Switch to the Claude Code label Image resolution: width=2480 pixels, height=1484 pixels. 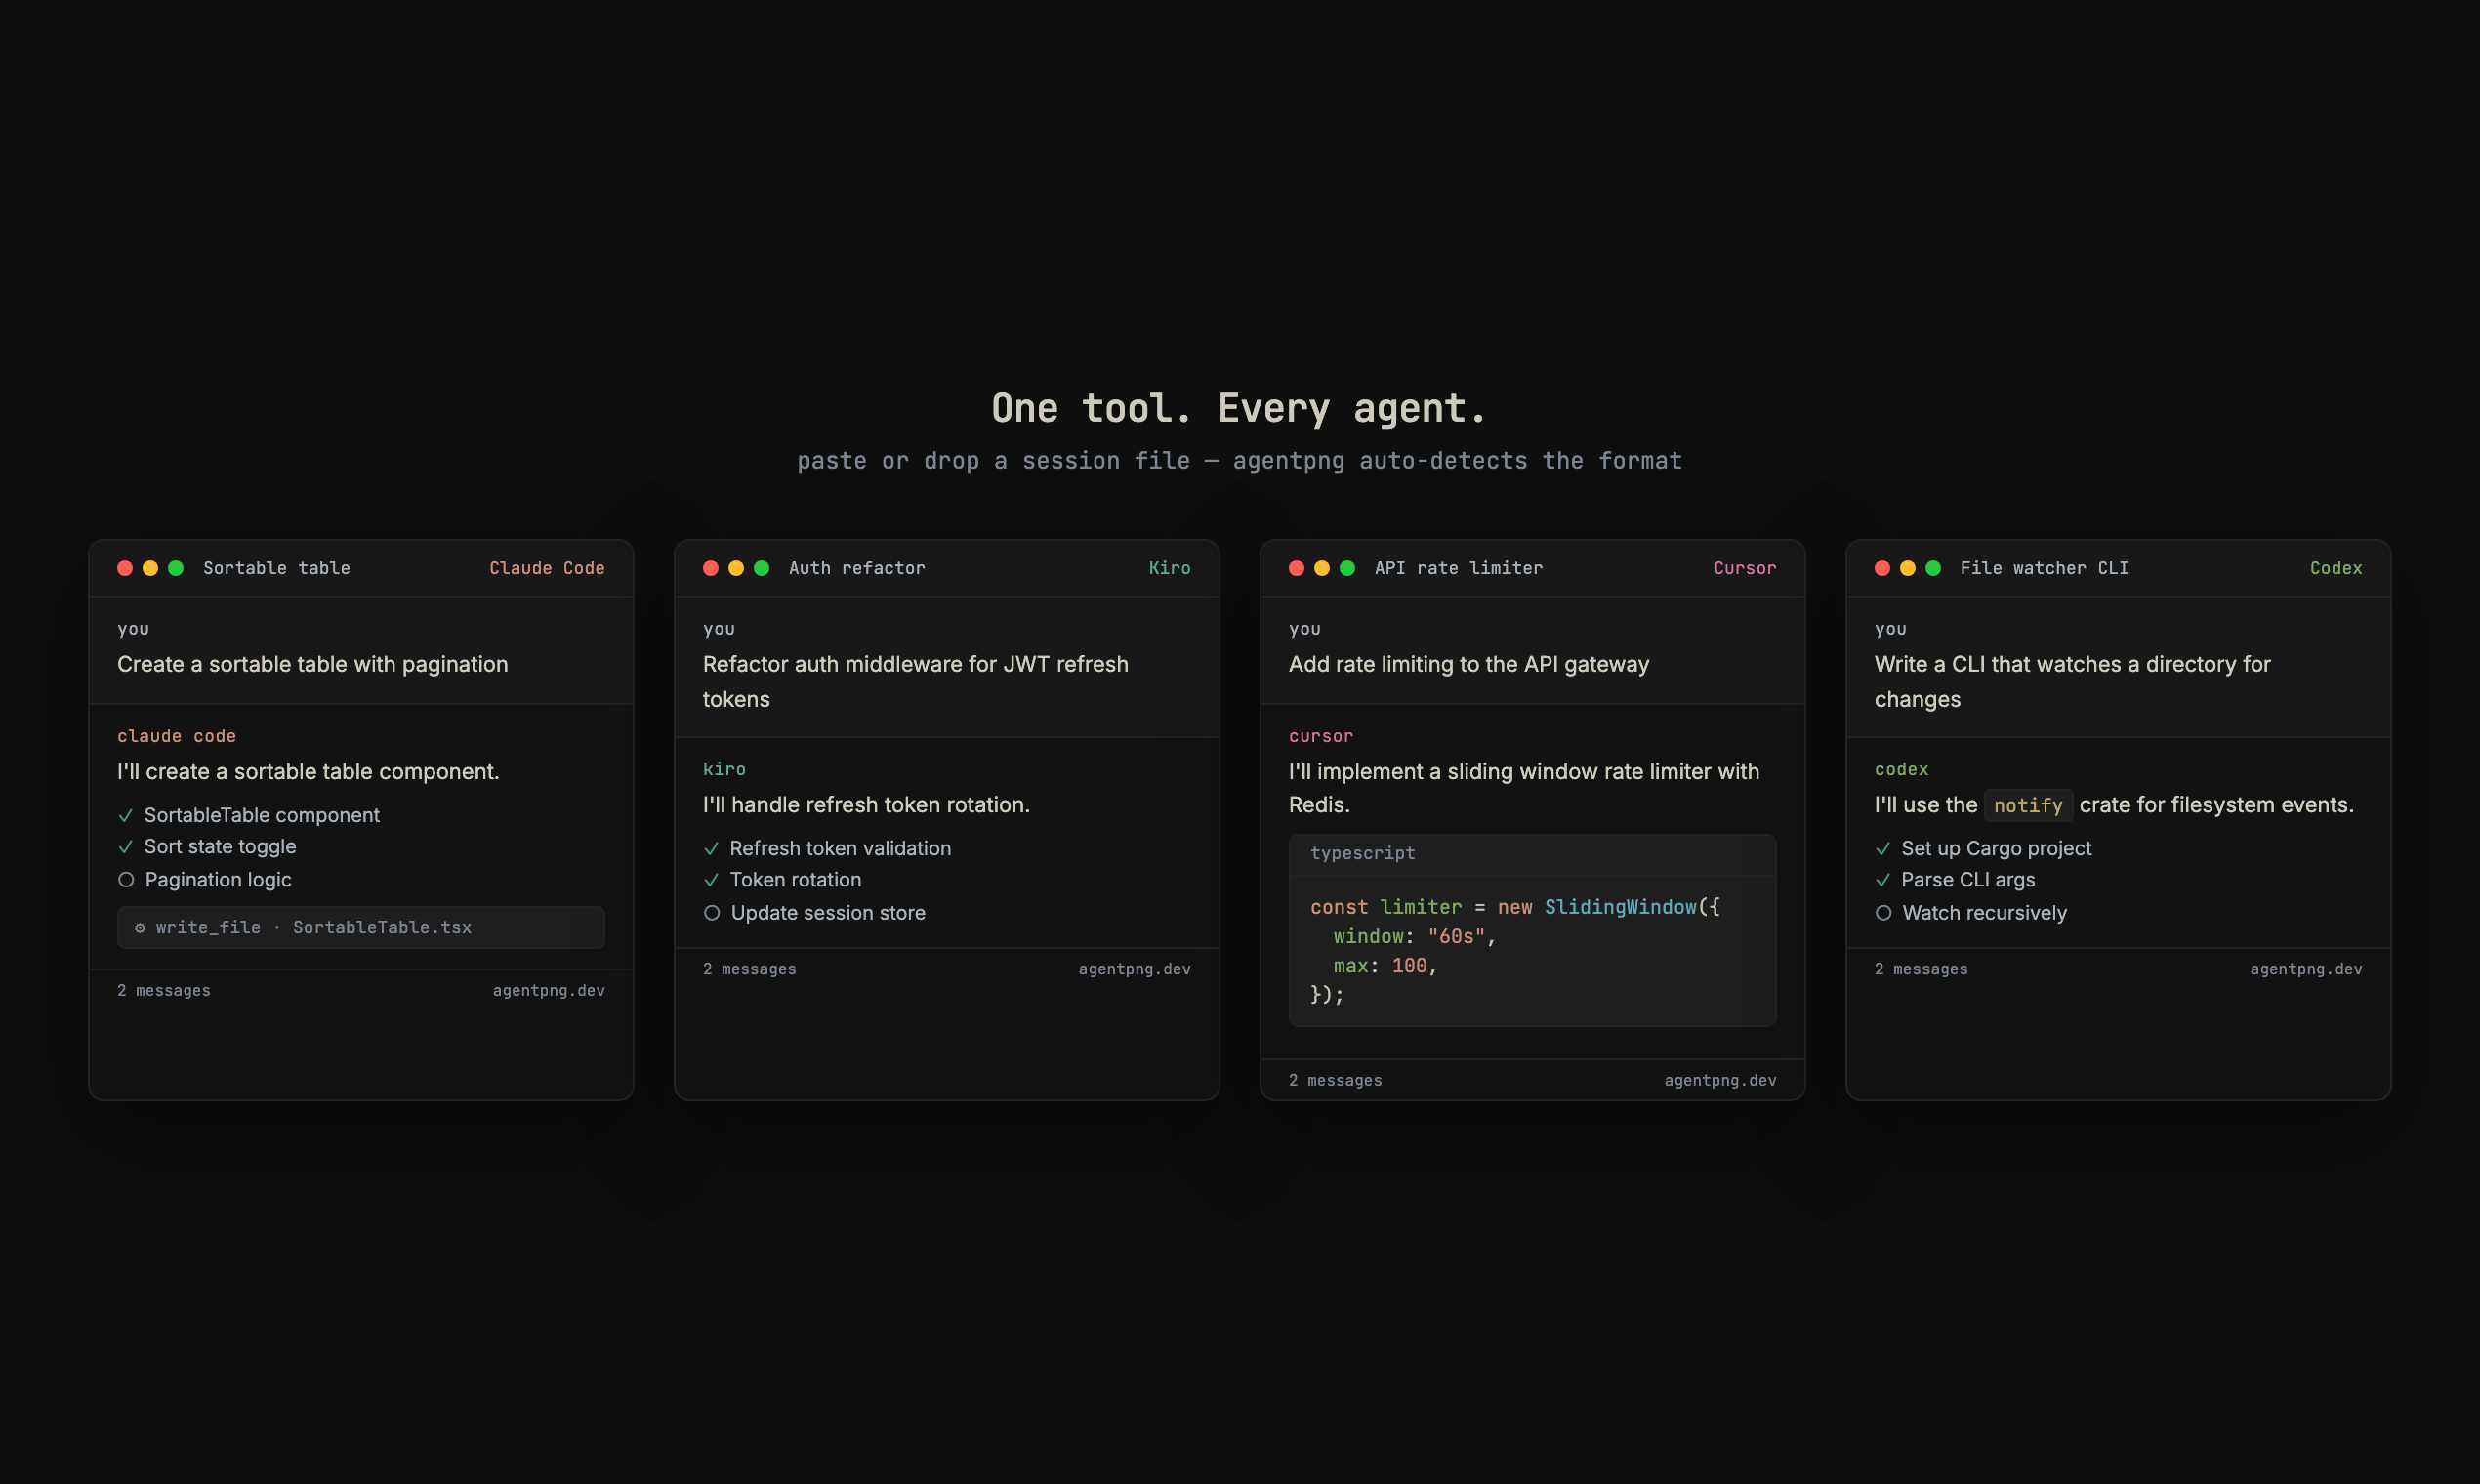[x=547, y=567]
